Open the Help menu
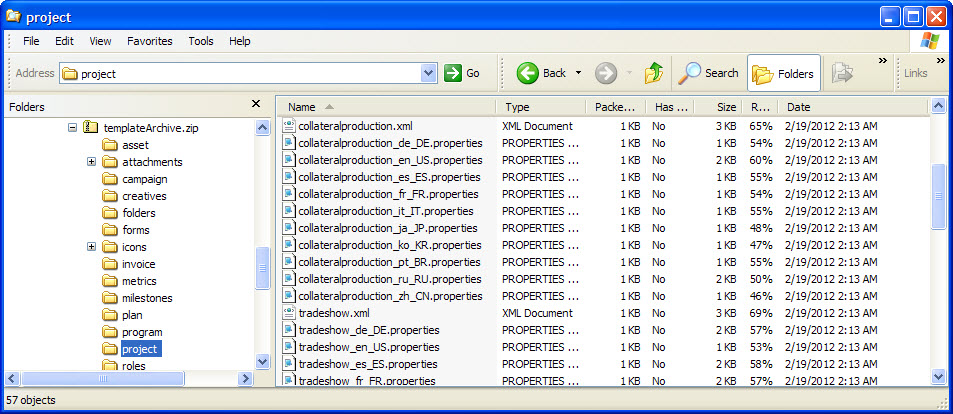The image size is (953, 414). [239, 41]
